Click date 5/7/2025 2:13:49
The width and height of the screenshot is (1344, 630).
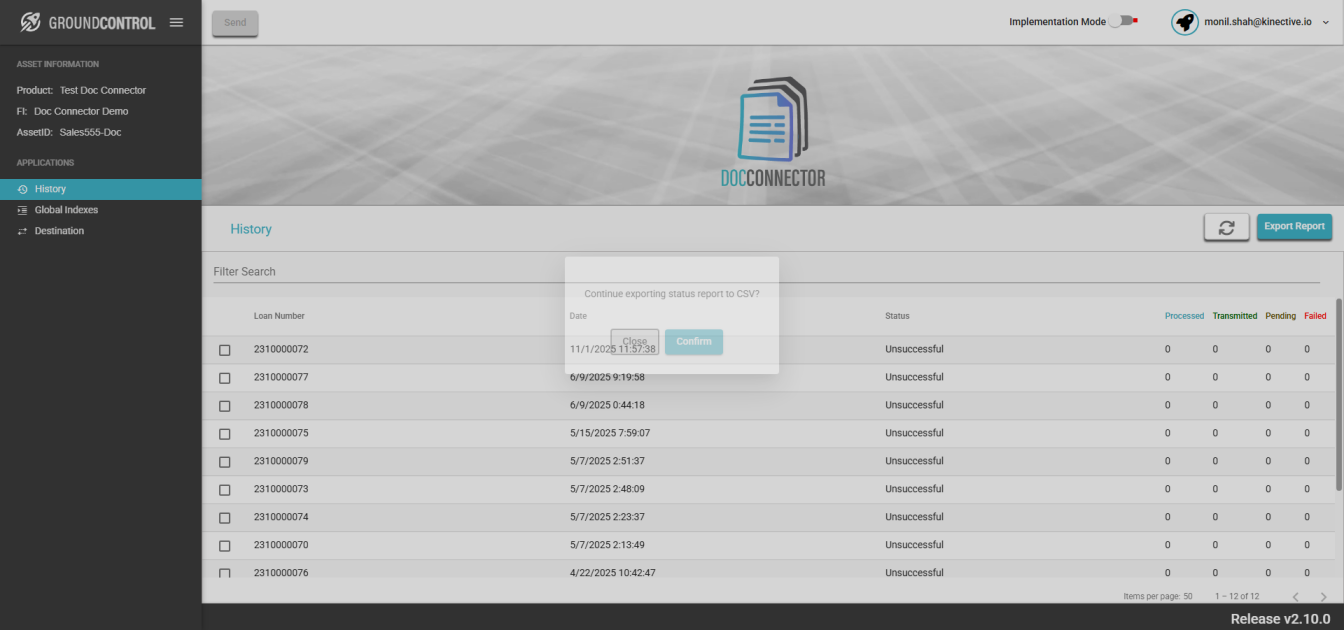coord(607,546)
